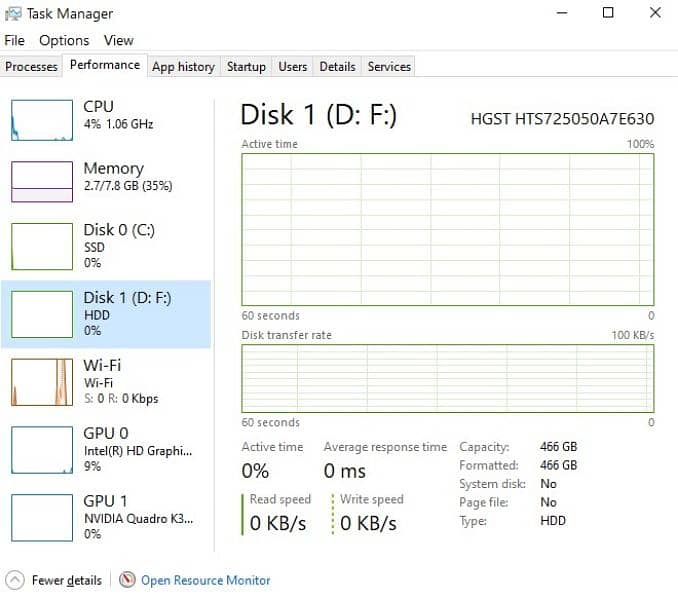Click the Resource Monitor icon at bottom
The image size is (678, 600).
pyautogui.click(x=127, y=580)
